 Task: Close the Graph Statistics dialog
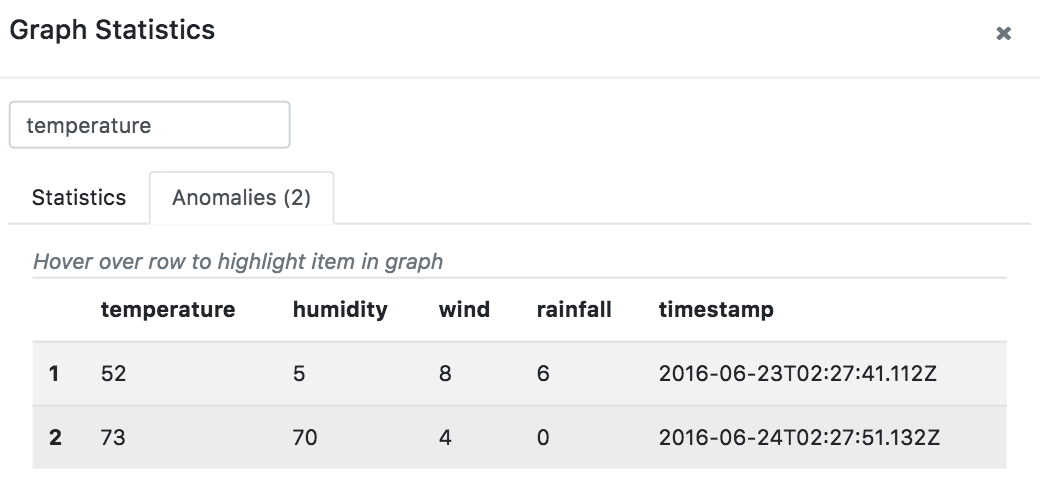click(1003, 34)
